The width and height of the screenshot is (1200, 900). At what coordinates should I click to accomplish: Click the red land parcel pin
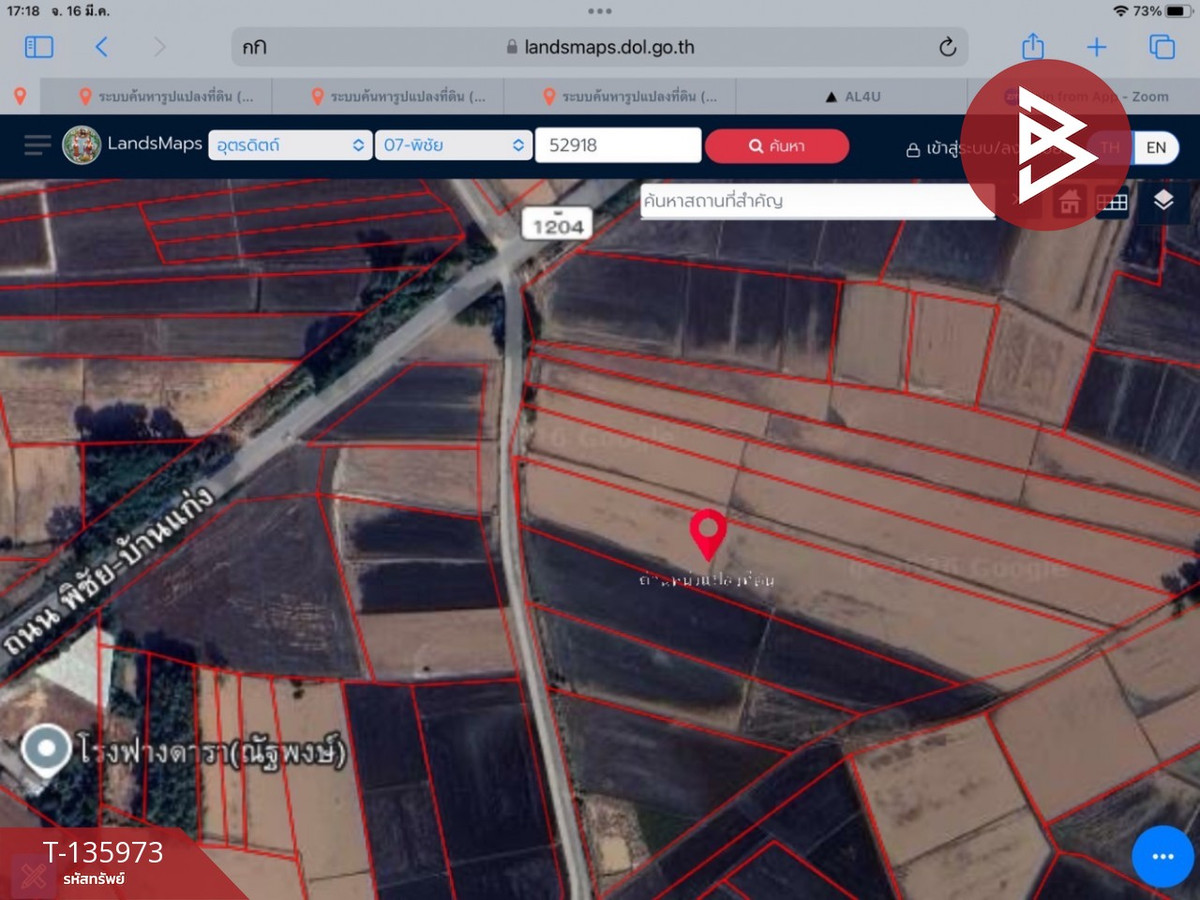click(708, 533)
